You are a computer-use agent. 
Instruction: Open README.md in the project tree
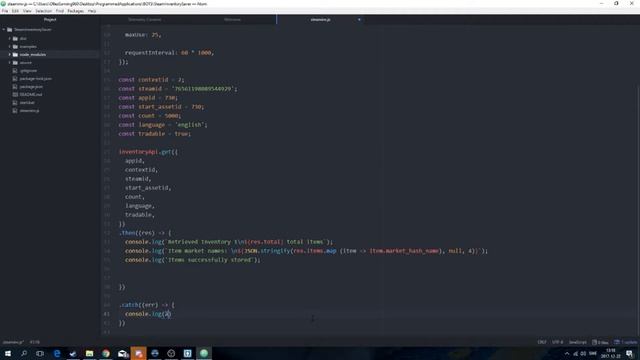tap(31, 94)
